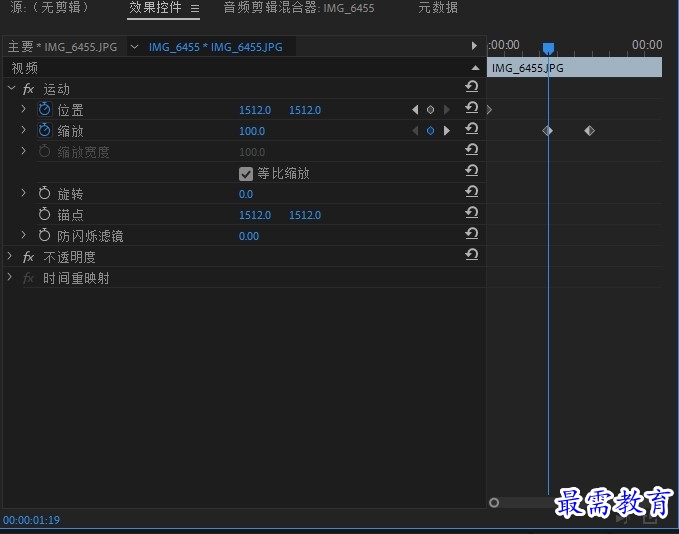Screen dimensions: 679x534
Task: Reset the 等比缩放 setting
Action: pos(472,171)
